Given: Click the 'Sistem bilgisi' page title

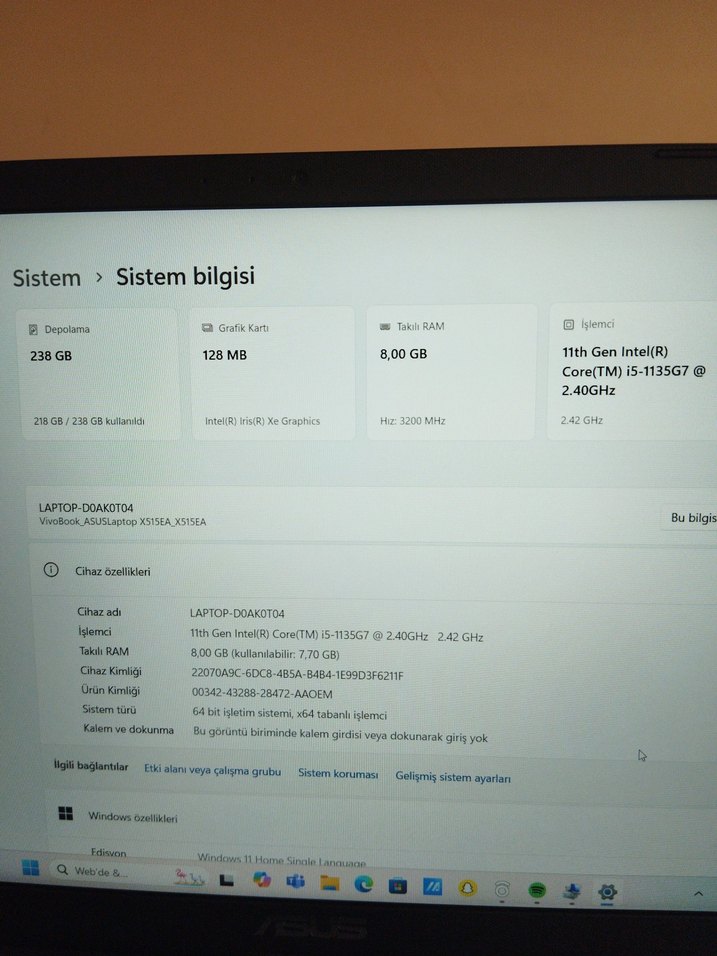Looking at the screenshot, I should pos(185,277).
